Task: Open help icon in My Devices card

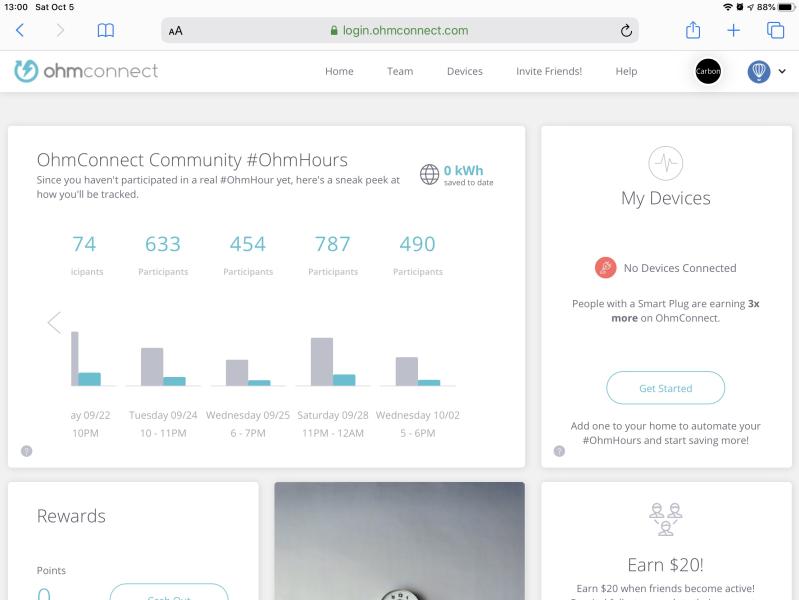Action: 559,451
